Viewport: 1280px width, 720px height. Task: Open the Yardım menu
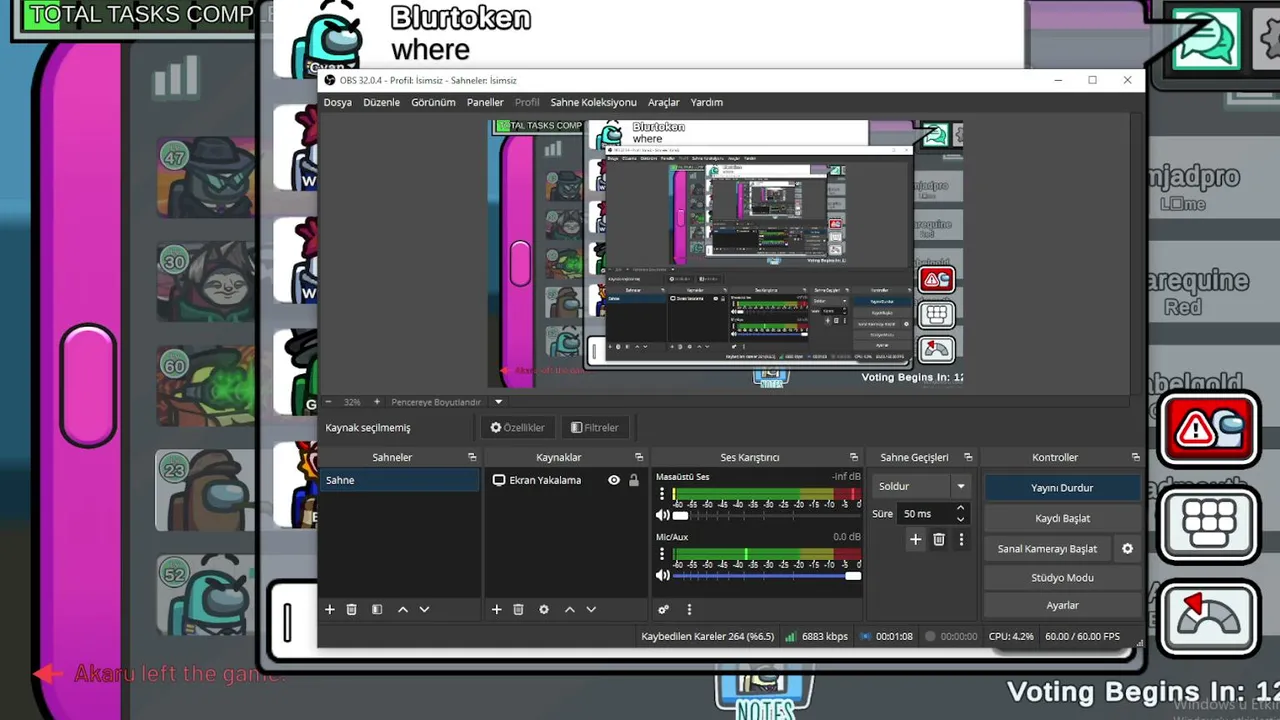tap(706, 102)
